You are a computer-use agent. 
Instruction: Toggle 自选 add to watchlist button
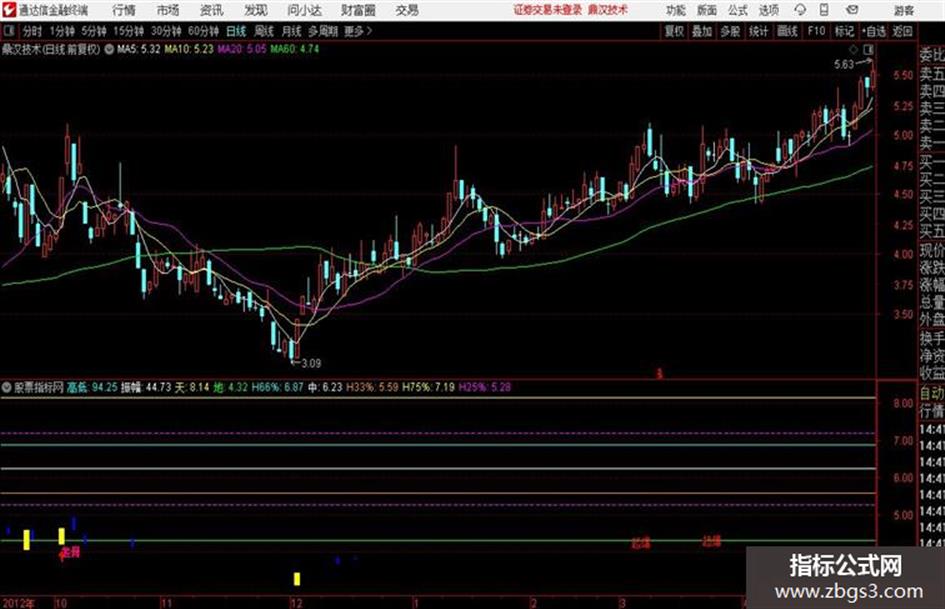click(874, 31)
